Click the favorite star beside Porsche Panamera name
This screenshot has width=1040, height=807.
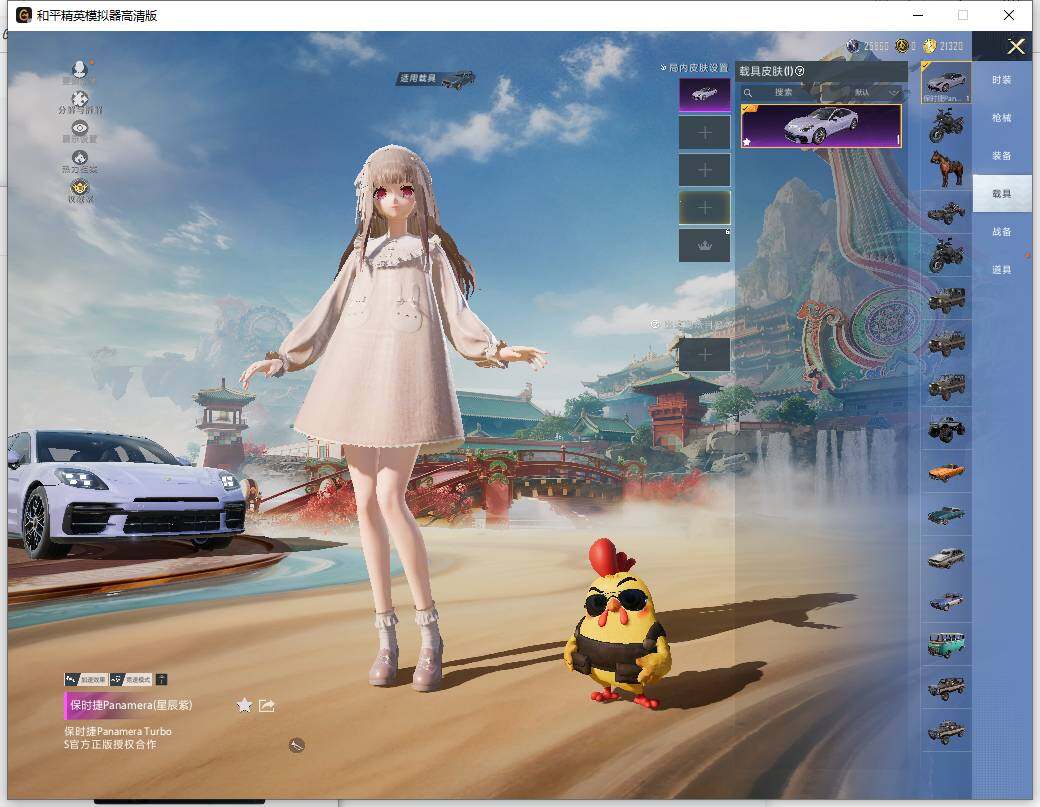click(x=244, y=705)
